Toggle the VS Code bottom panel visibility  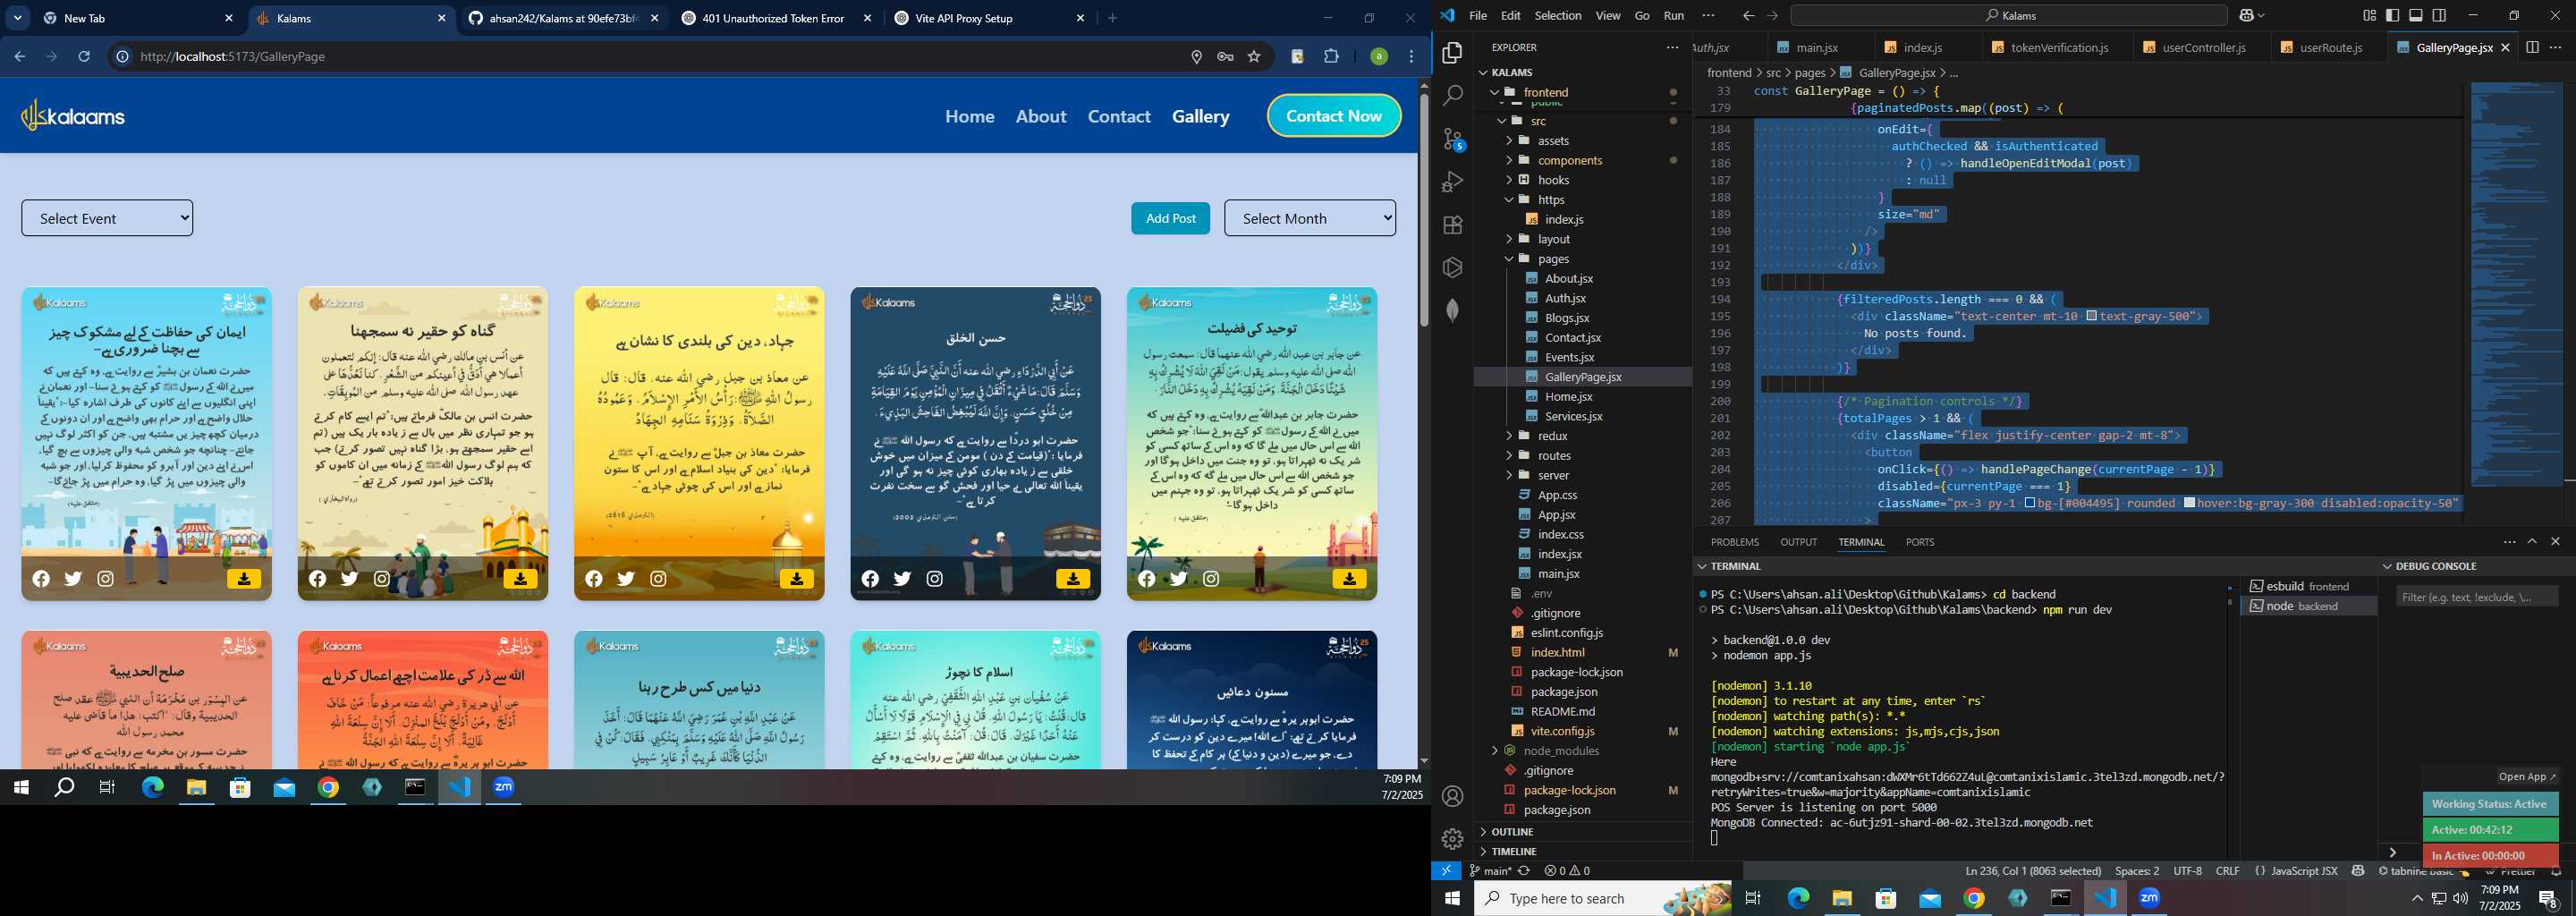point(2416,15)
